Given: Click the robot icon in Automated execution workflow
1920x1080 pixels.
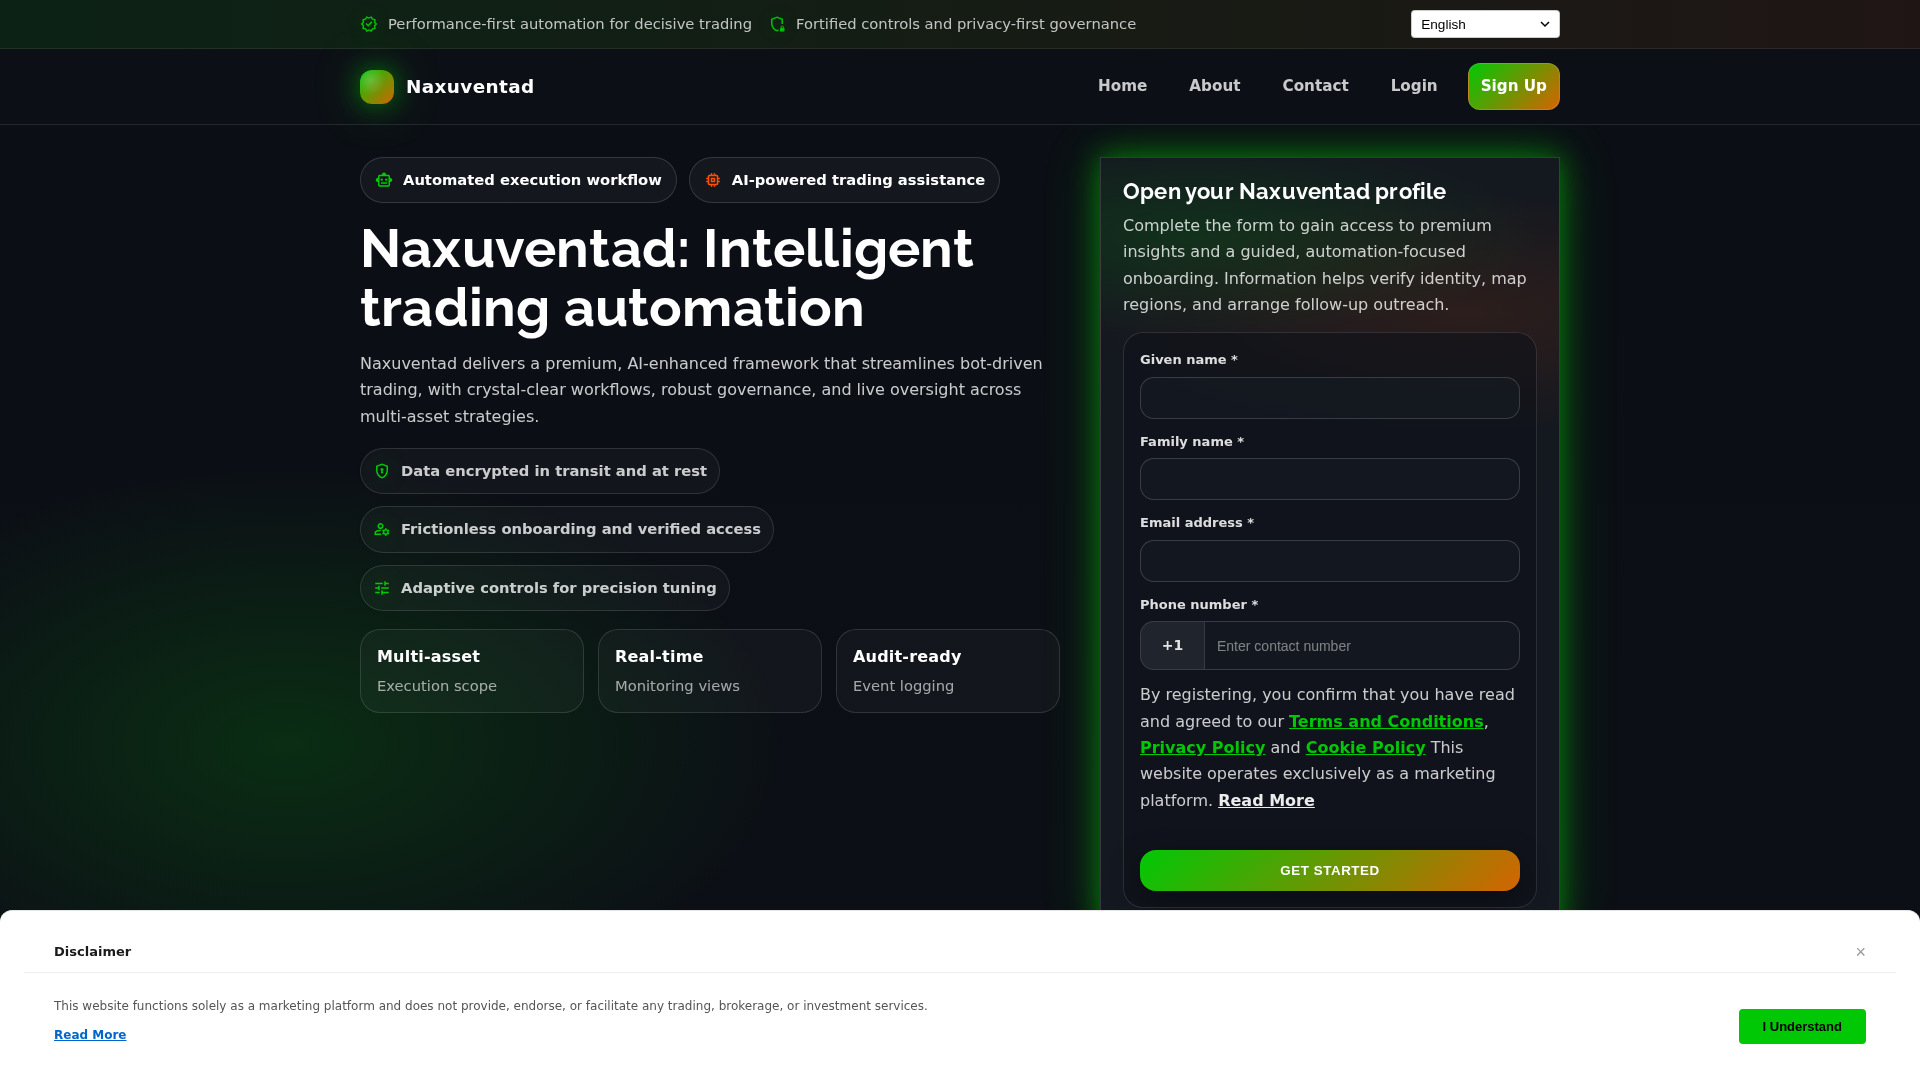Looking at the screenshot, I should [384, 180].
